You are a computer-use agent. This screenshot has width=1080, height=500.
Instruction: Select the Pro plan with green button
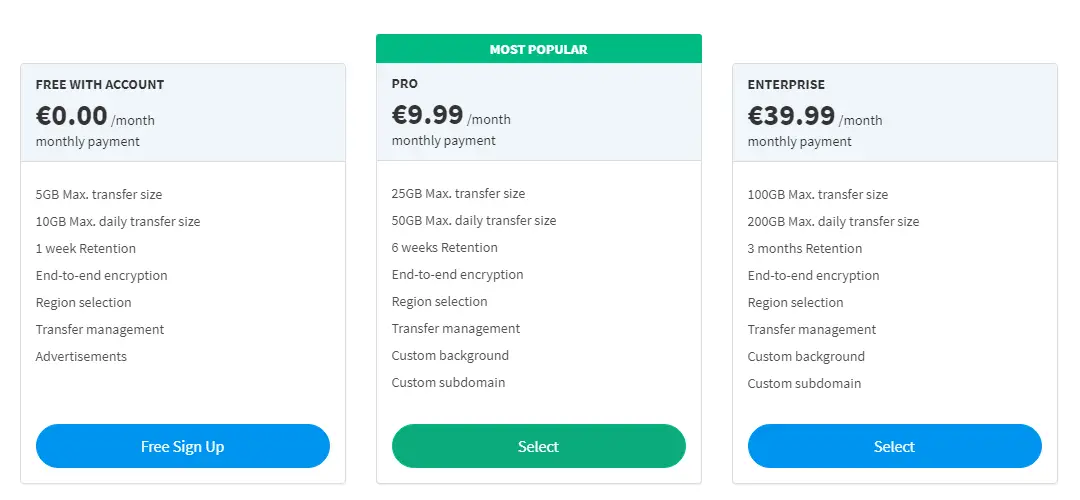pyautogui.click(x=538, y=446)
